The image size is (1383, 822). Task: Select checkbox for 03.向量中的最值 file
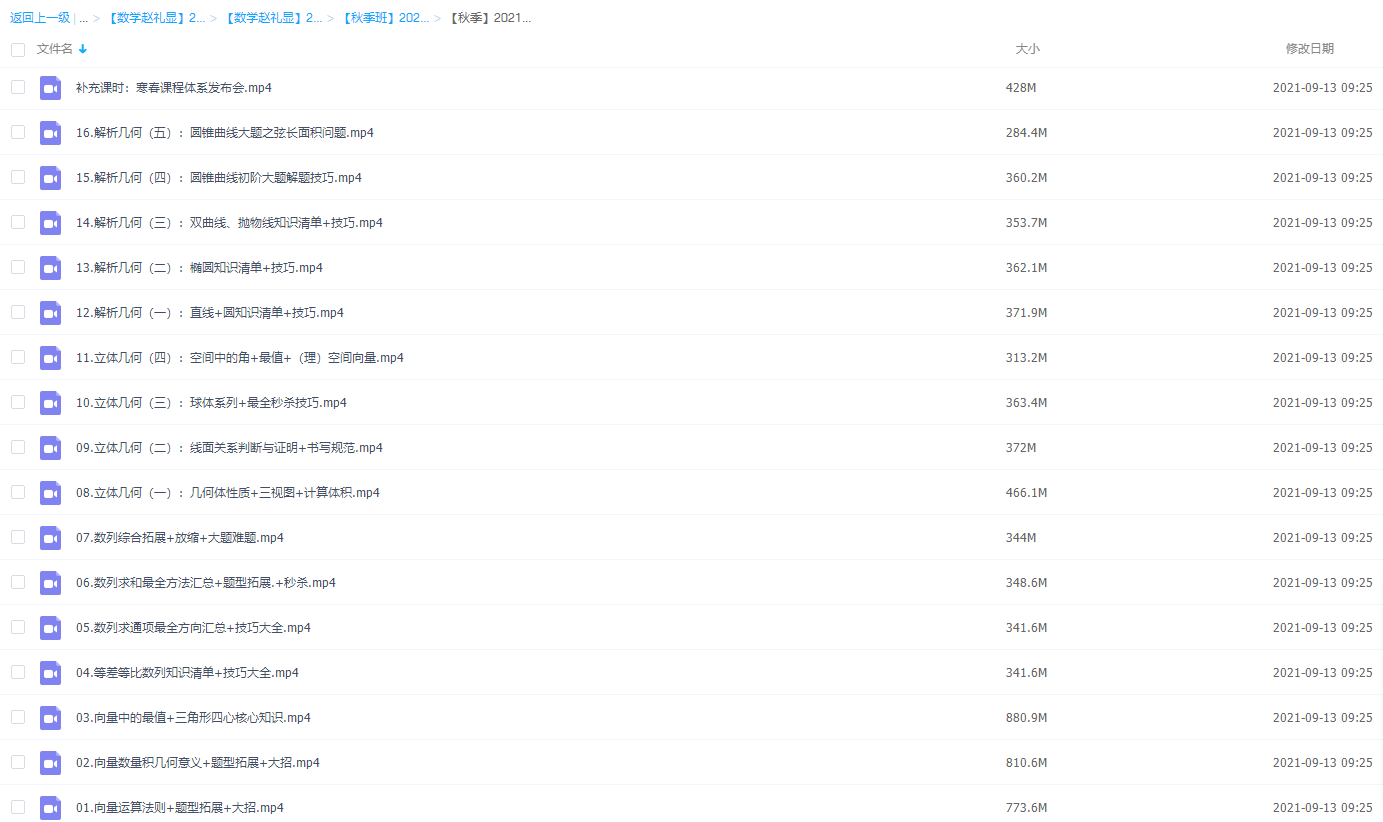tap(18, 717)
